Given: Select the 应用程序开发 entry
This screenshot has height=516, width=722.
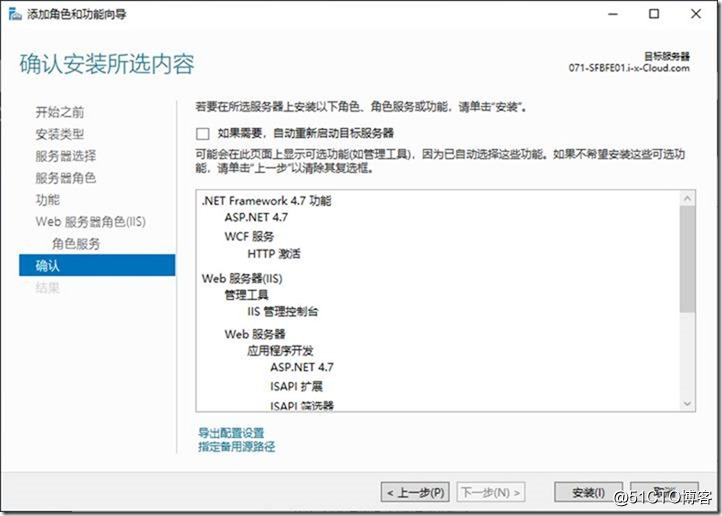Looking at the screenshot, I should (x=280, y=351).
